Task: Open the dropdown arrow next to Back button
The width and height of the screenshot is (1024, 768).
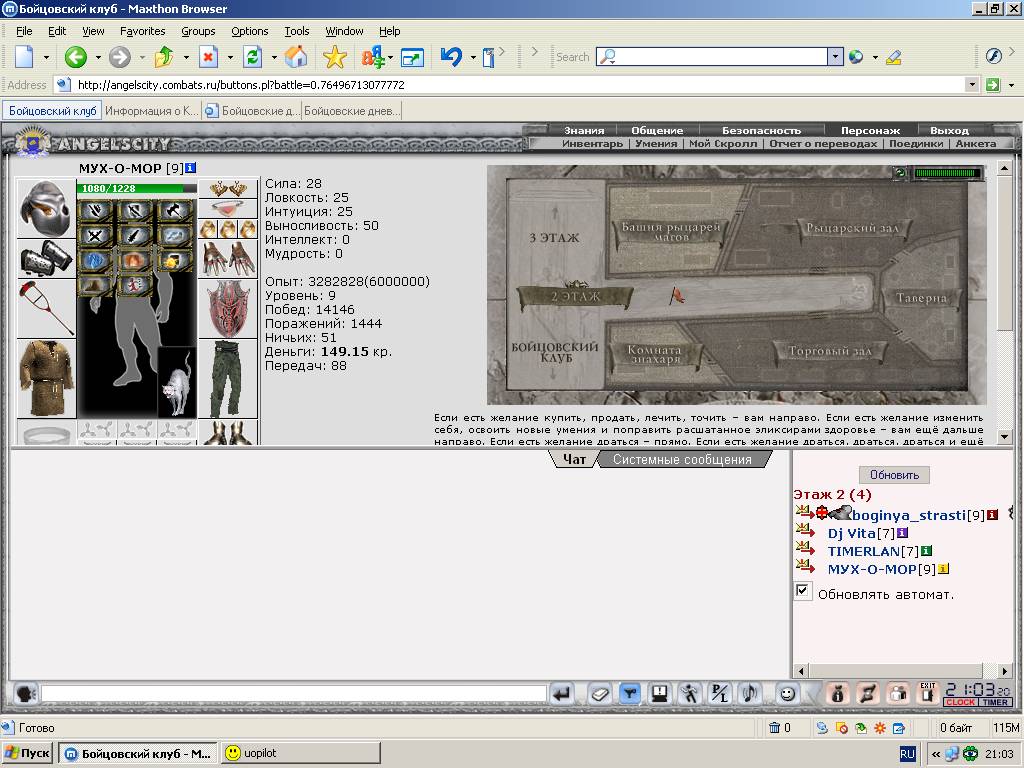Action: [98, 58]
